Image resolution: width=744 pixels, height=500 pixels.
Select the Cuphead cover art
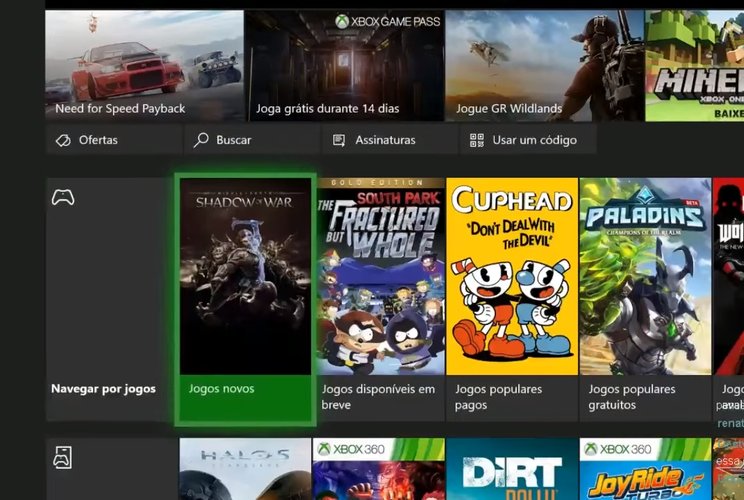click(512, 276)
